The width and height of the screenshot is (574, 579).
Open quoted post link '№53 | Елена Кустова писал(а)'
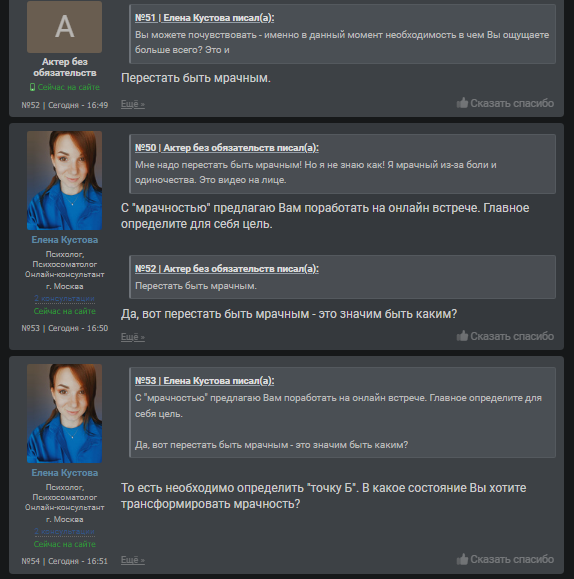pyautogui.click(x=204, y=381)
